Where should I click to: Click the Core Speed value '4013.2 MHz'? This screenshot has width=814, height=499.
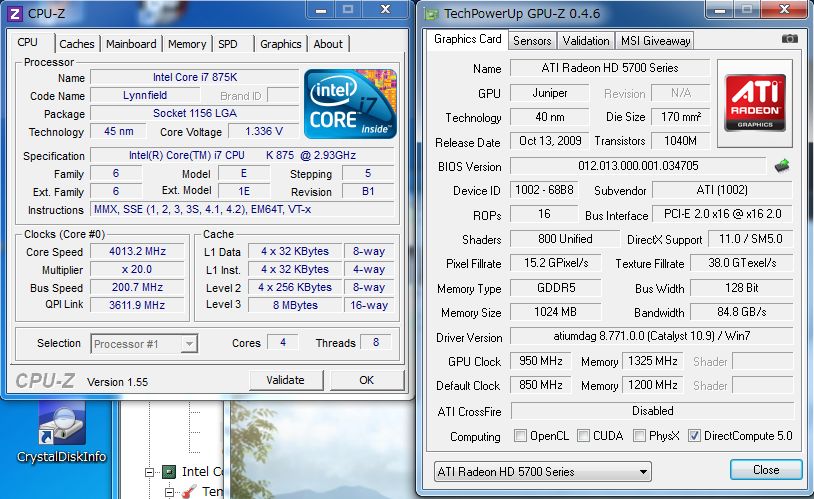click(x=137, y=251)
